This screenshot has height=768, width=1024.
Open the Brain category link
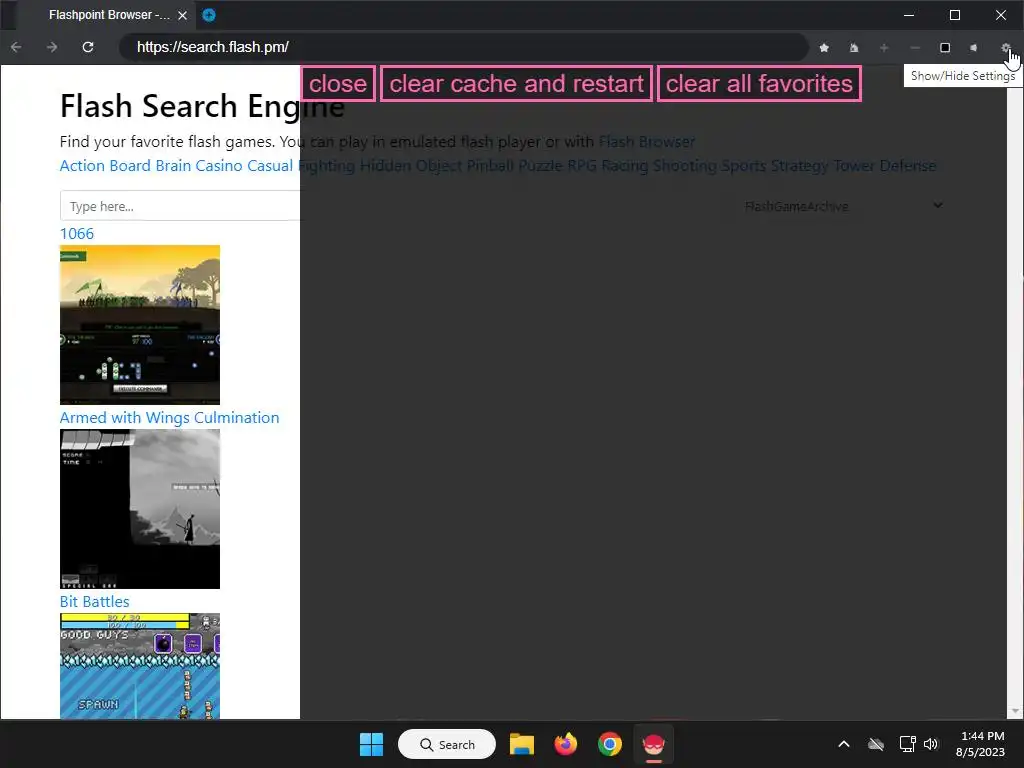tap(173, 166)
